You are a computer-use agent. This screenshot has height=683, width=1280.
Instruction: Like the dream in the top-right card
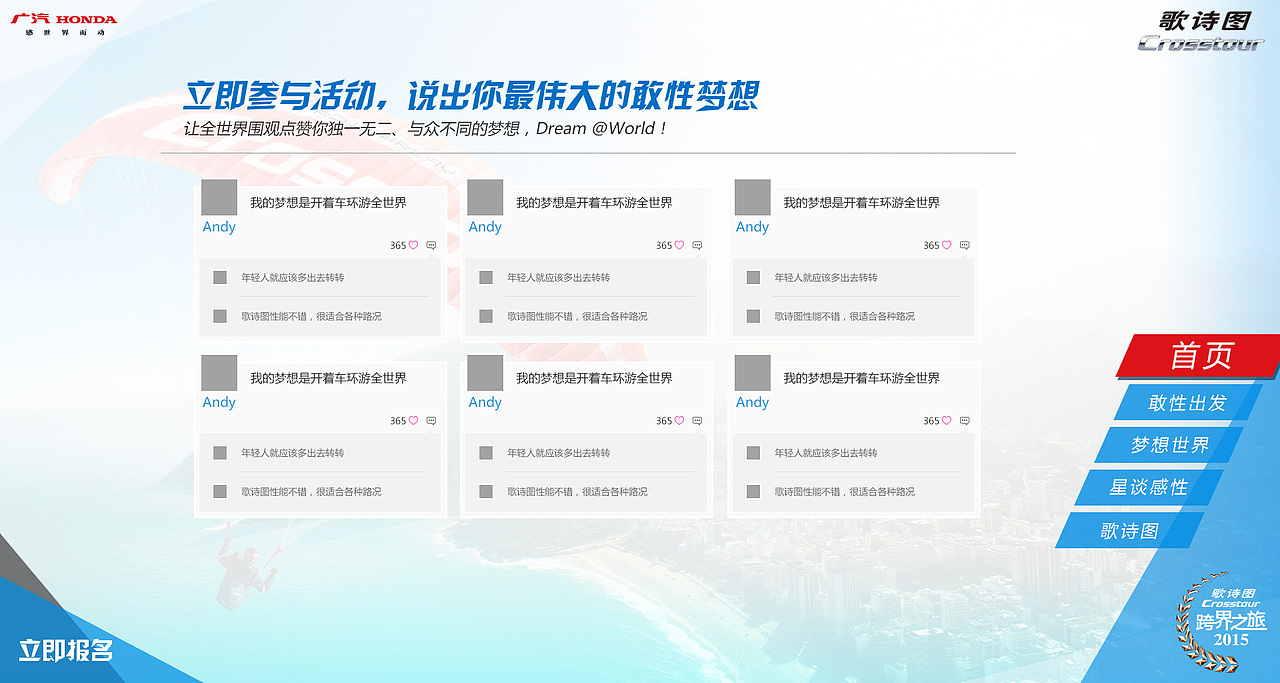click(946, 245)
